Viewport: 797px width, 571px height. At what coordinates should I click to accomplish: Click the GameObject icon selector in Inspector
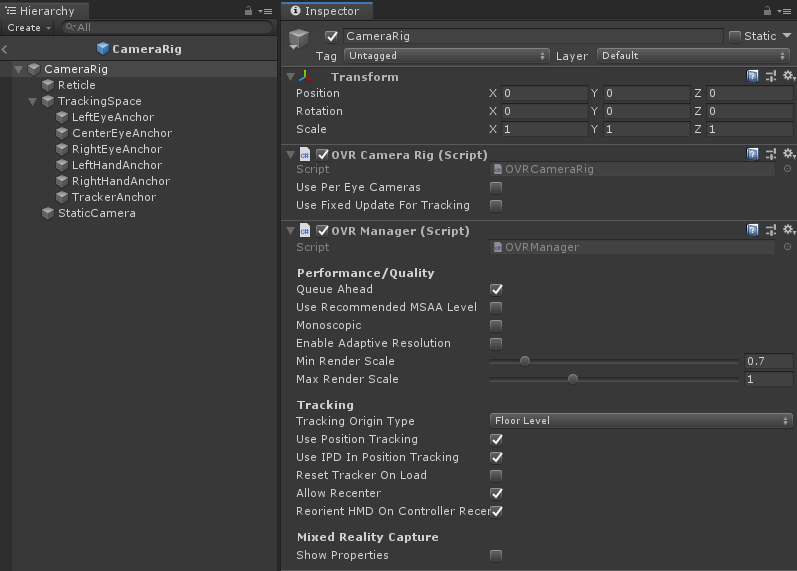(x=299, y=40)
